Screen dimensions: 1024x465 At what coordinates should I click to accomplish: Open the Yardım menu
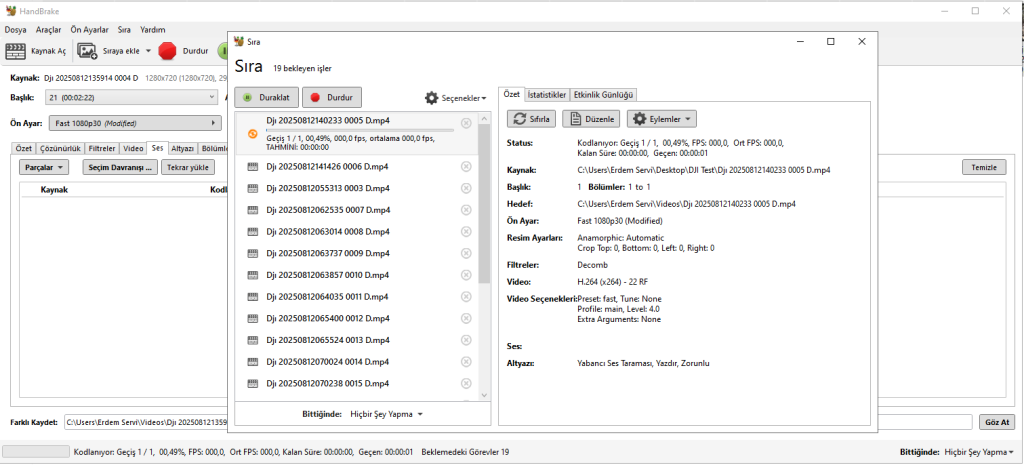(x=152, y=29)
